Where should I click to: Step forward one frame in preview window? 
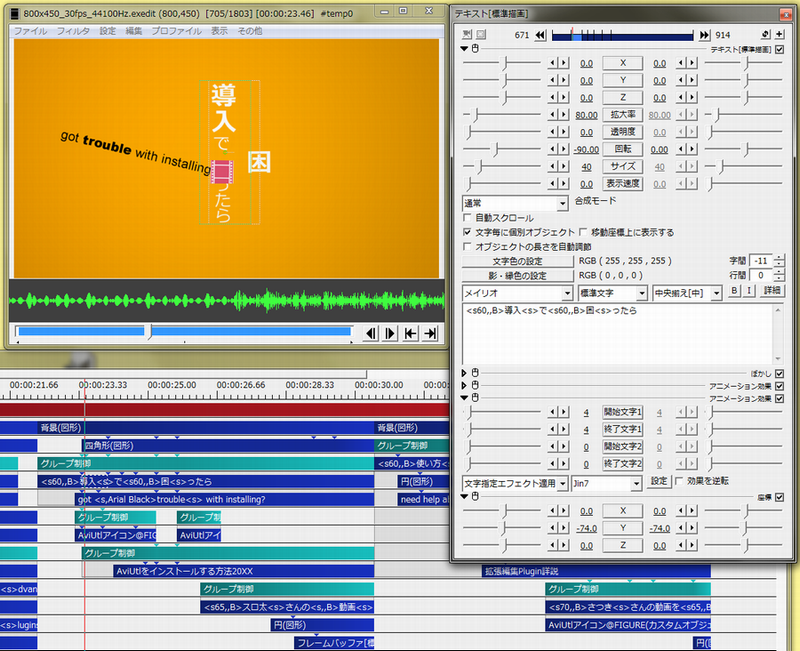[x=391, y=334]
